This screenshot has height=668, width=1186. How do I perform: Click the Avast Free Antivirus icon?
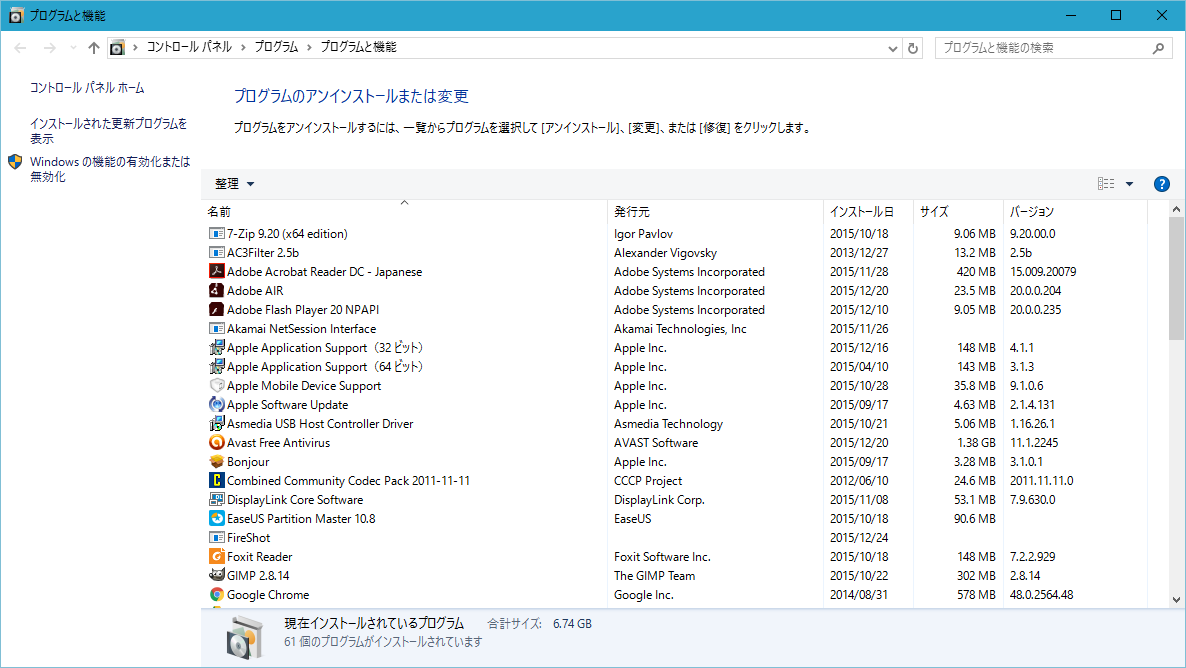(x=217, y=443)
